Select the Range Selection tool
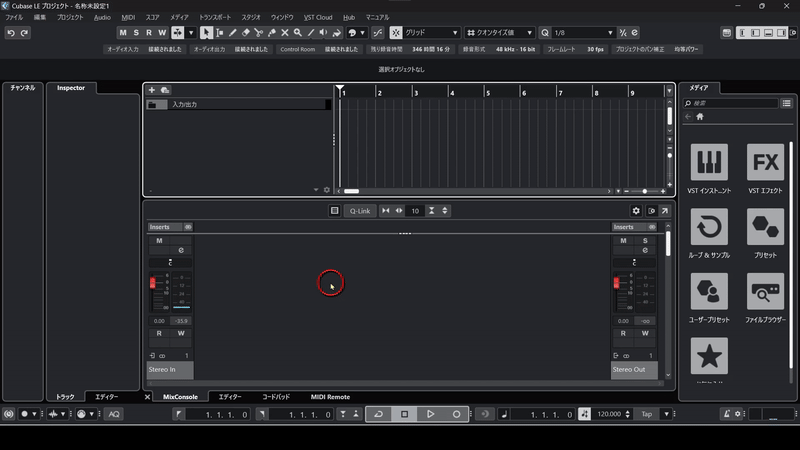 point(219,33)
